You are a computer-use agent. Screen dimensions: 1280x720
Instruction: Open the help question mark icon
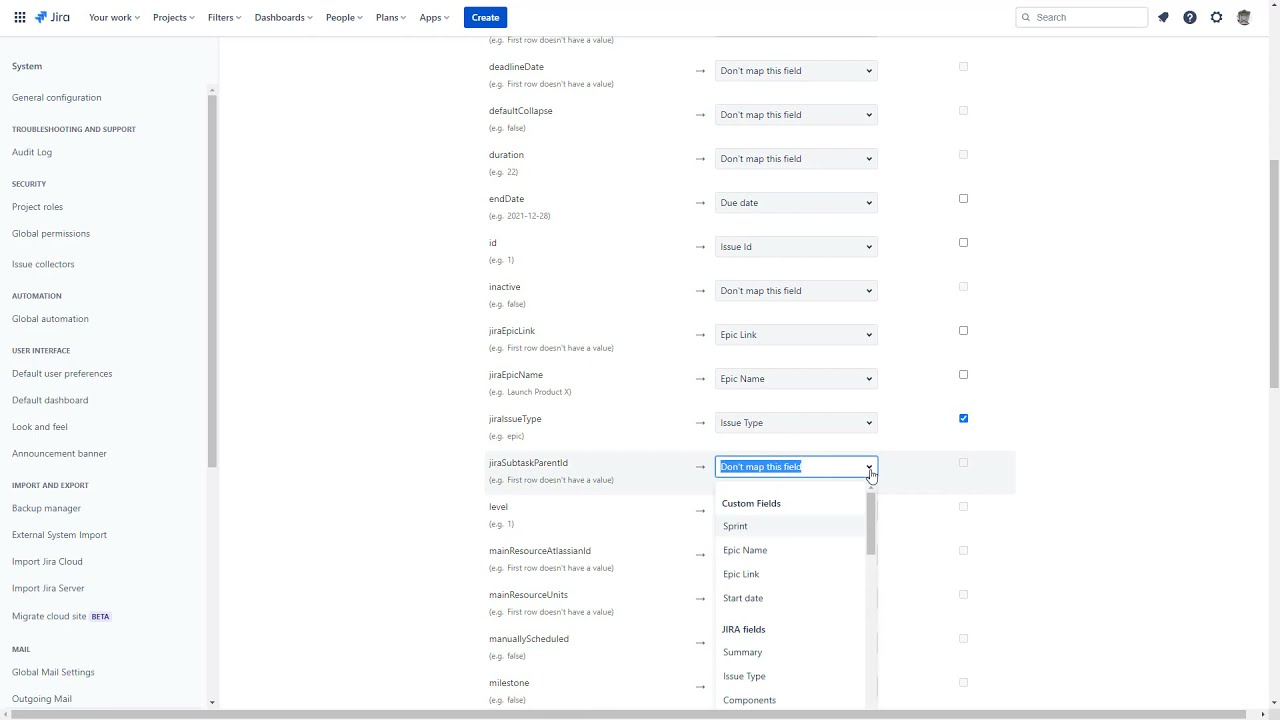click(x=1190, y=17)
